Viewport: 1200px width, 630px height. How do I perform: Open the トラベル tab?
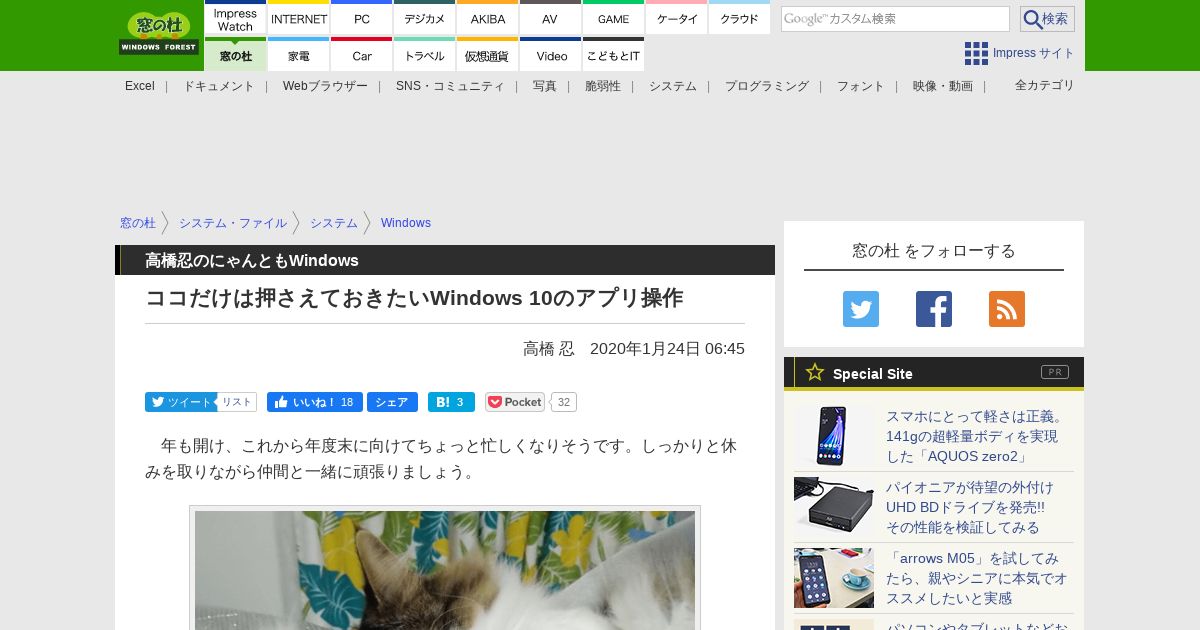click(425, 55)
